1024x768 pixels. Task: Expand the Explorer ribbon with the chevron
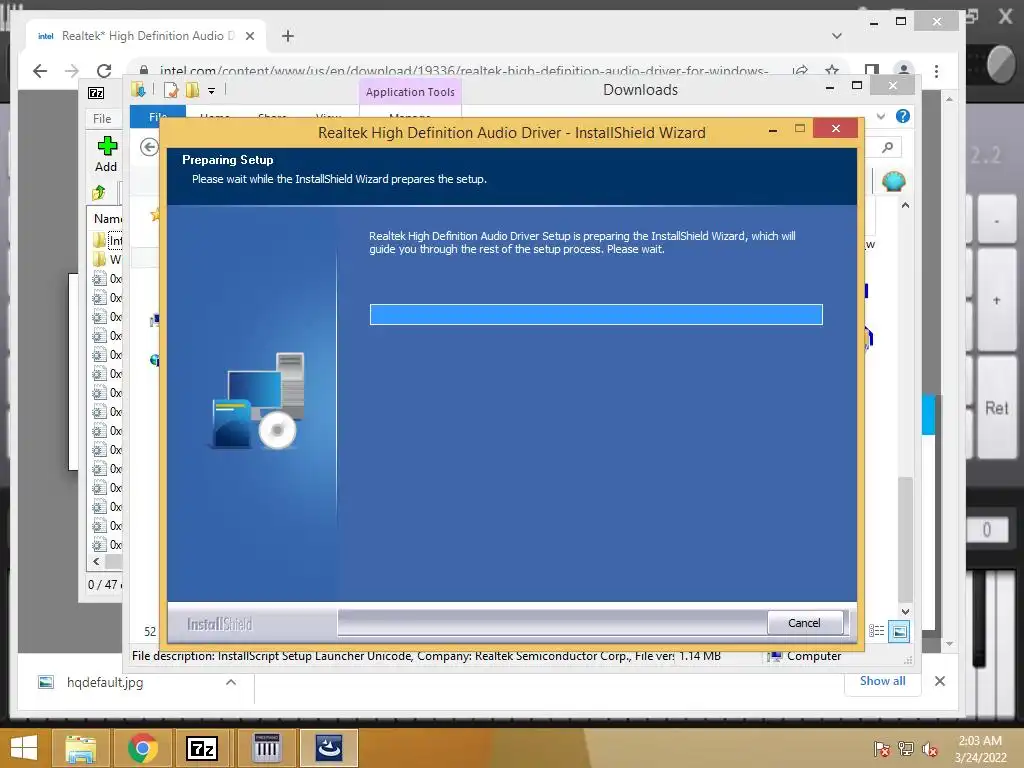[881, 116]
